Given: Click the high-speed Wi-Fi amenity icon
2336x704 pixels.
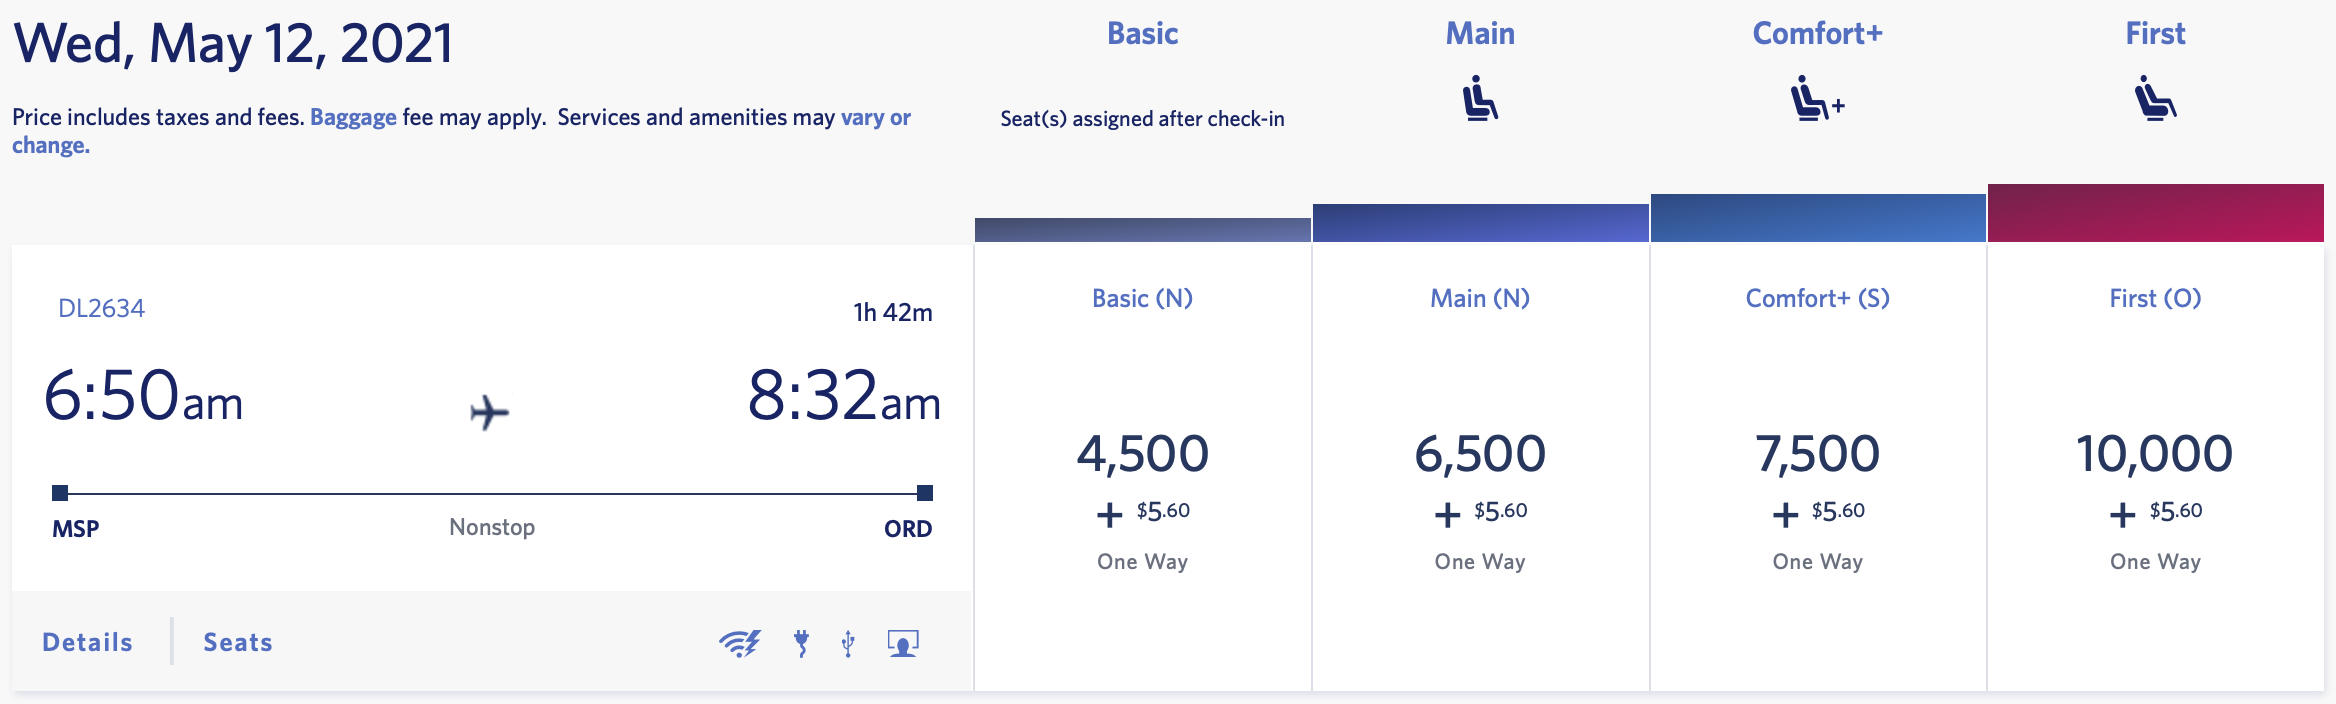Looking at the screenshot, I should pyautogui.click(x=739, y=645).
